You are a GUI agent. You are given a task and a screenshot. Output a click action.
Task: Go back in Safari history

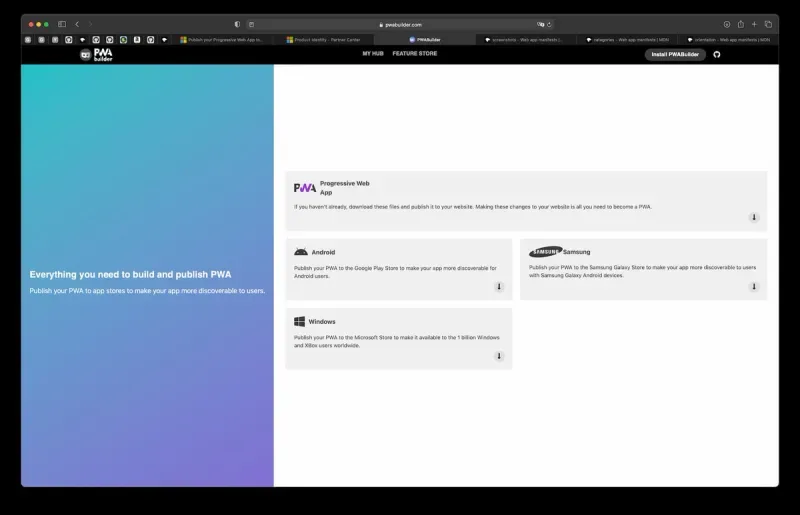tap(77, 24)
